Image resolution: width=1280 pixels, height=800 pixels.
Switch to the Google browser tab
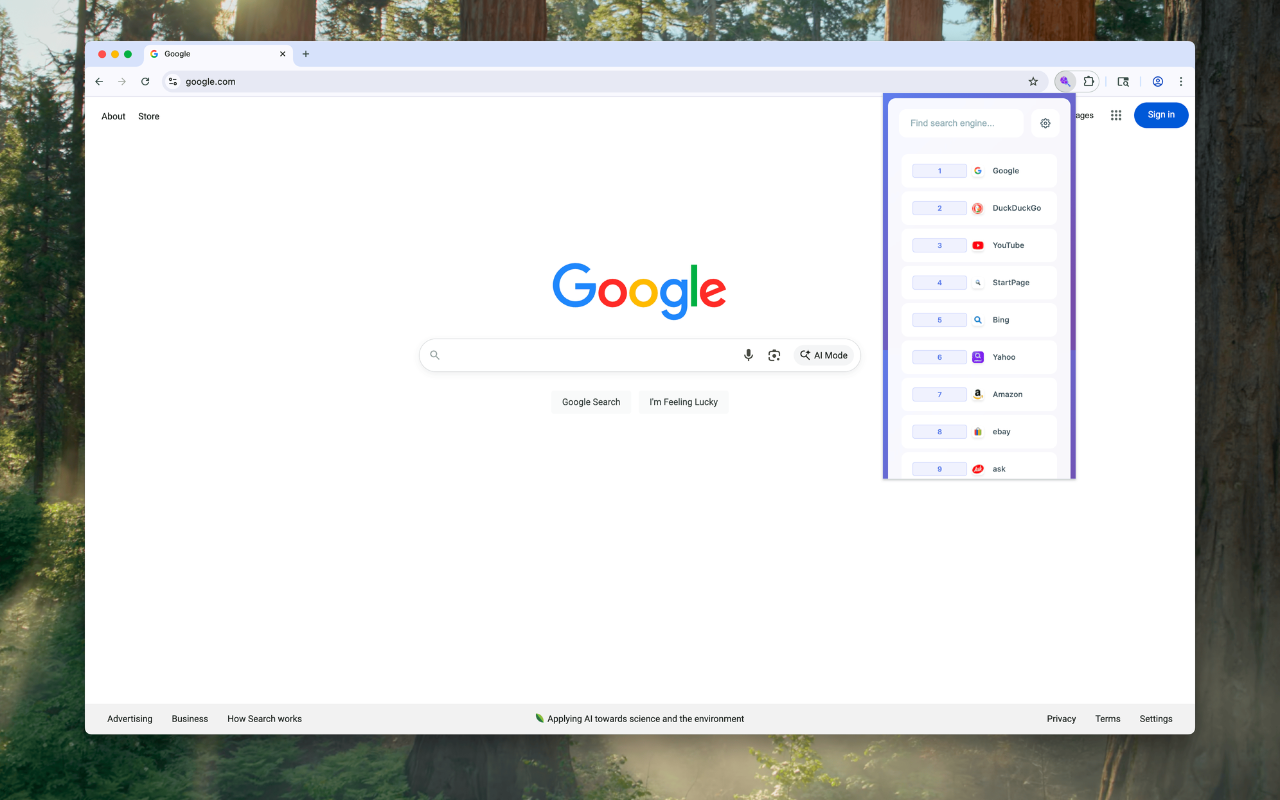point(218,54)
